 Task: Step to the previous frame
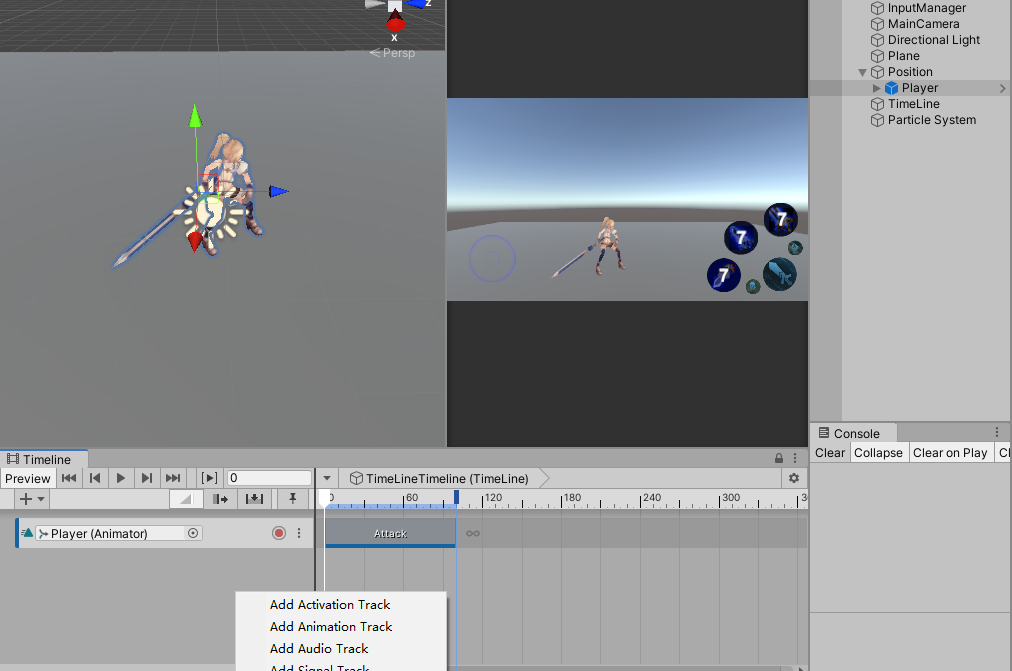click(x=95, y=478)
